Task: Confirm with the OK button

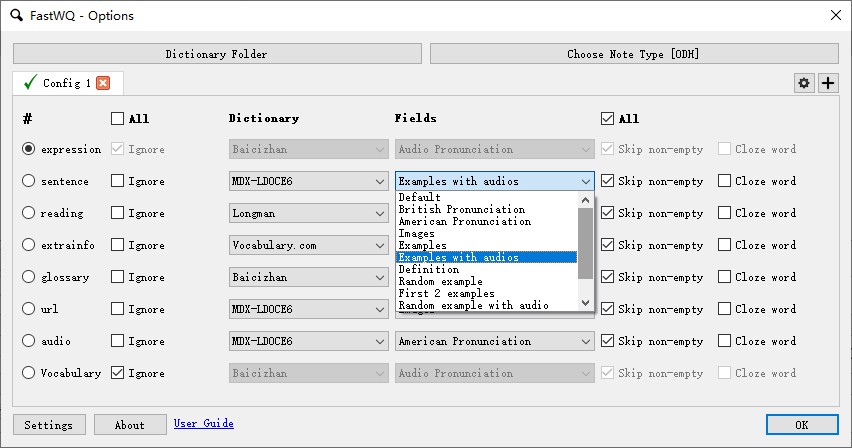Action: point(802,425)
